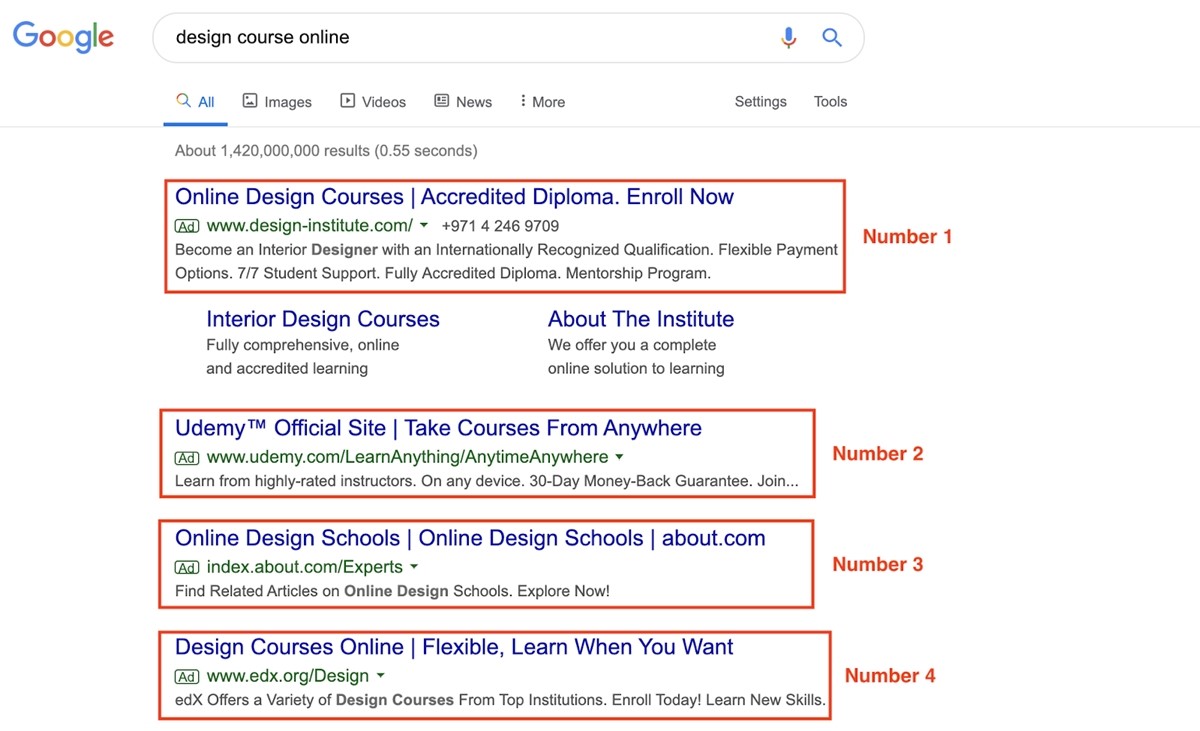The image size is (1200, 731).
Task: Click the www.udemy.com/LearnAnything/AnytimeAnywhere URL text
Action: click(x=407, y=457)
